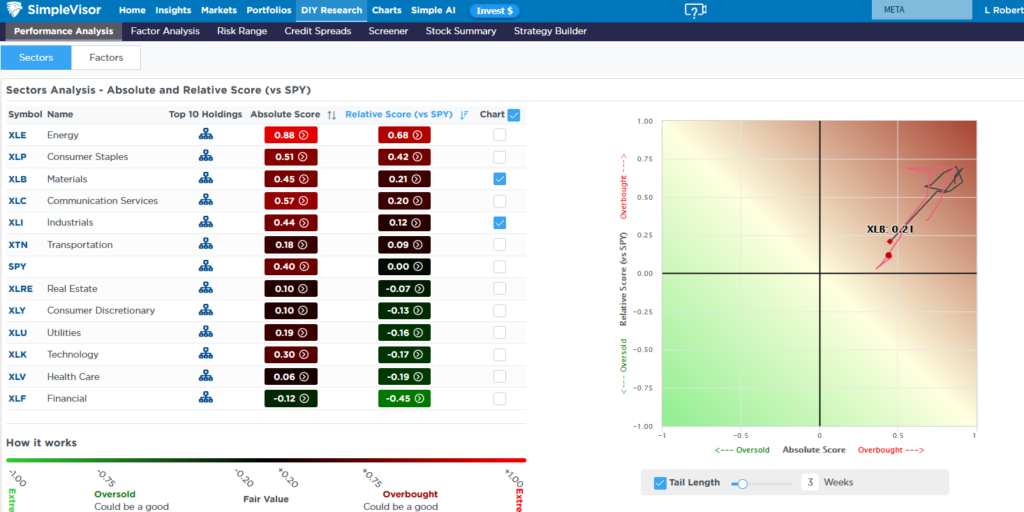1024x512 pixels.
Task: Open Top 10 Holdings icon for Materials
Action: [206, 179]
